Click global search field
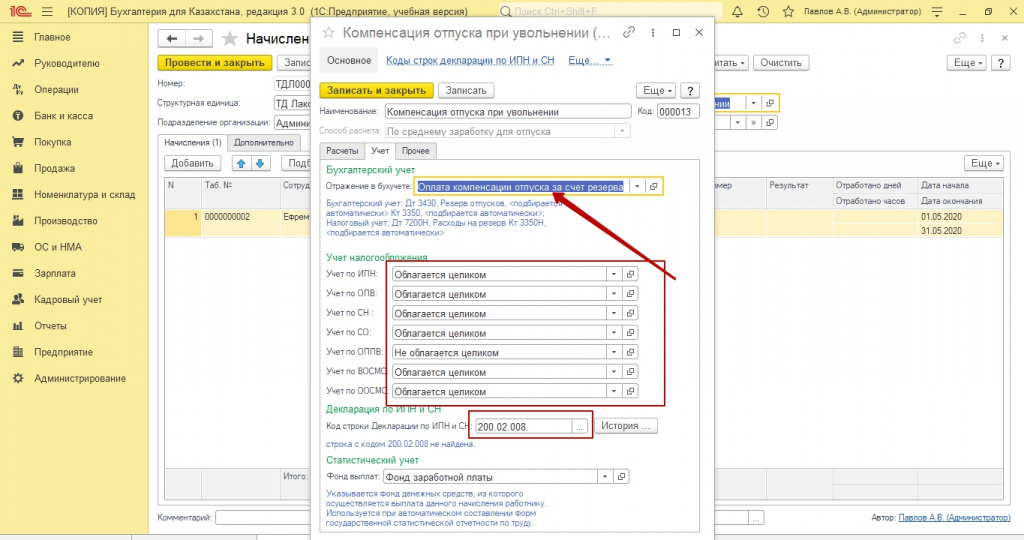Screen dimensions: 1024x540 [x=609, y=11]
